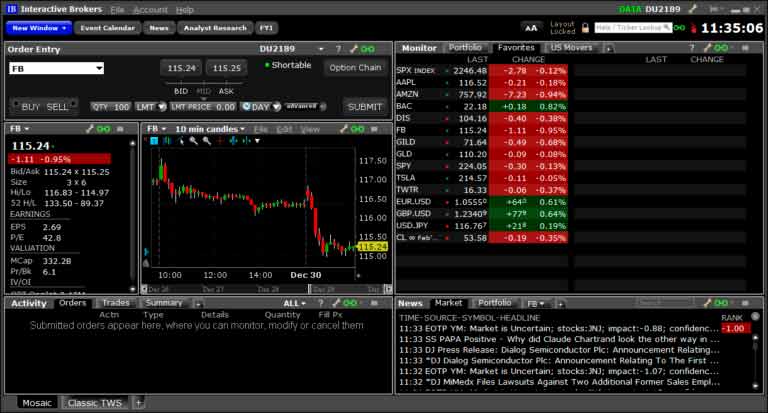
Task: Open the Activity panel wrench settings
Action: pyautogui.click(x=336, y=303)
